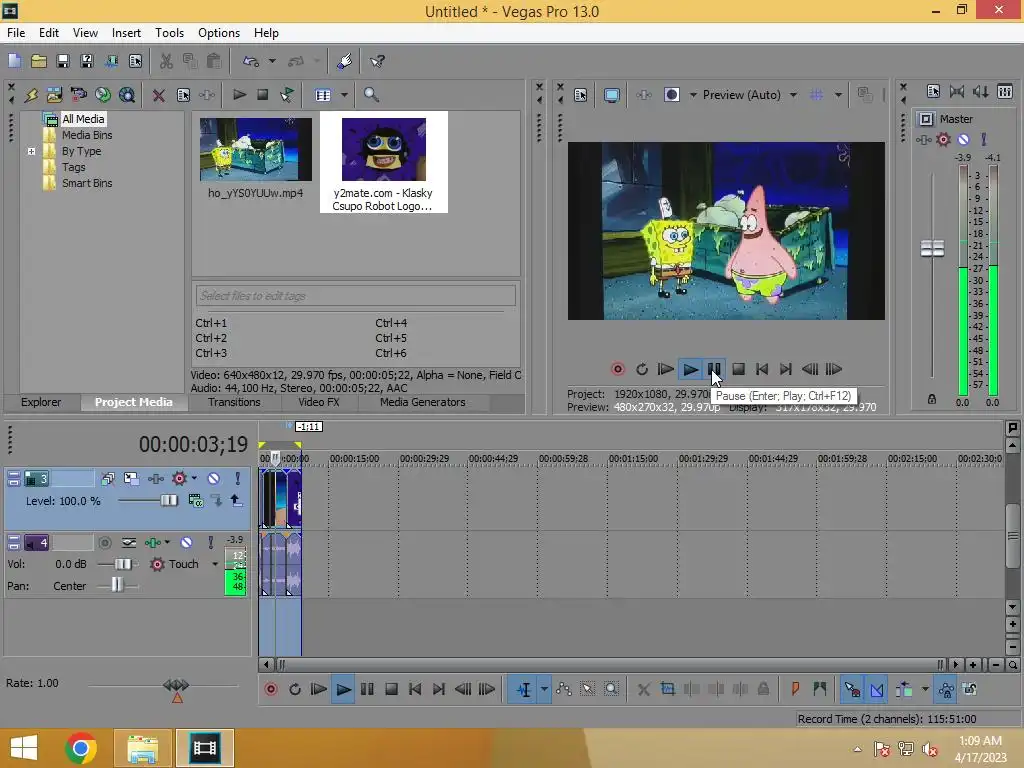Click the Record button in preview window

coord(617,369)
